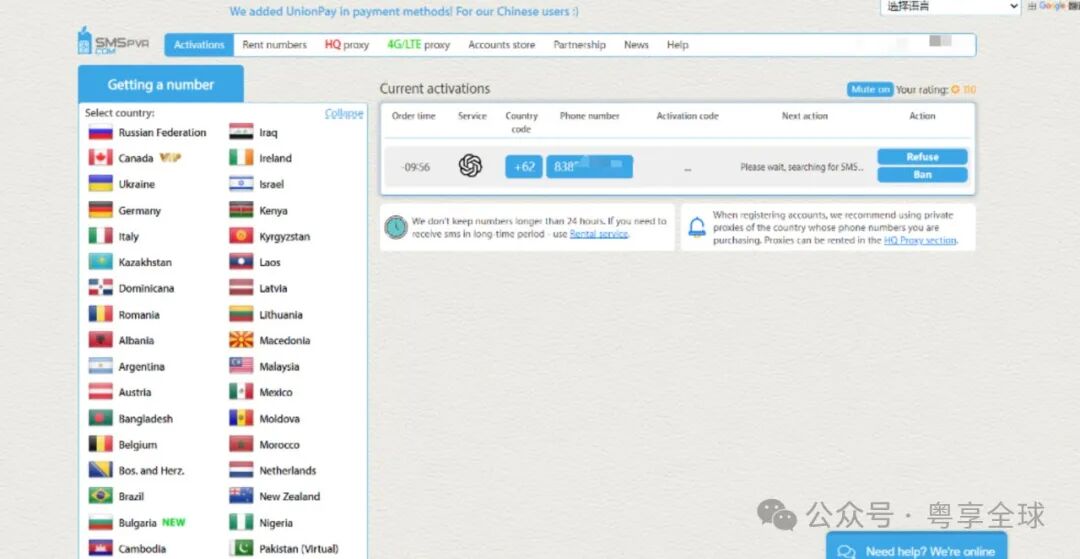Open the Rental service link
This screenshot has width=1080, height=559.
coord(599,234)
